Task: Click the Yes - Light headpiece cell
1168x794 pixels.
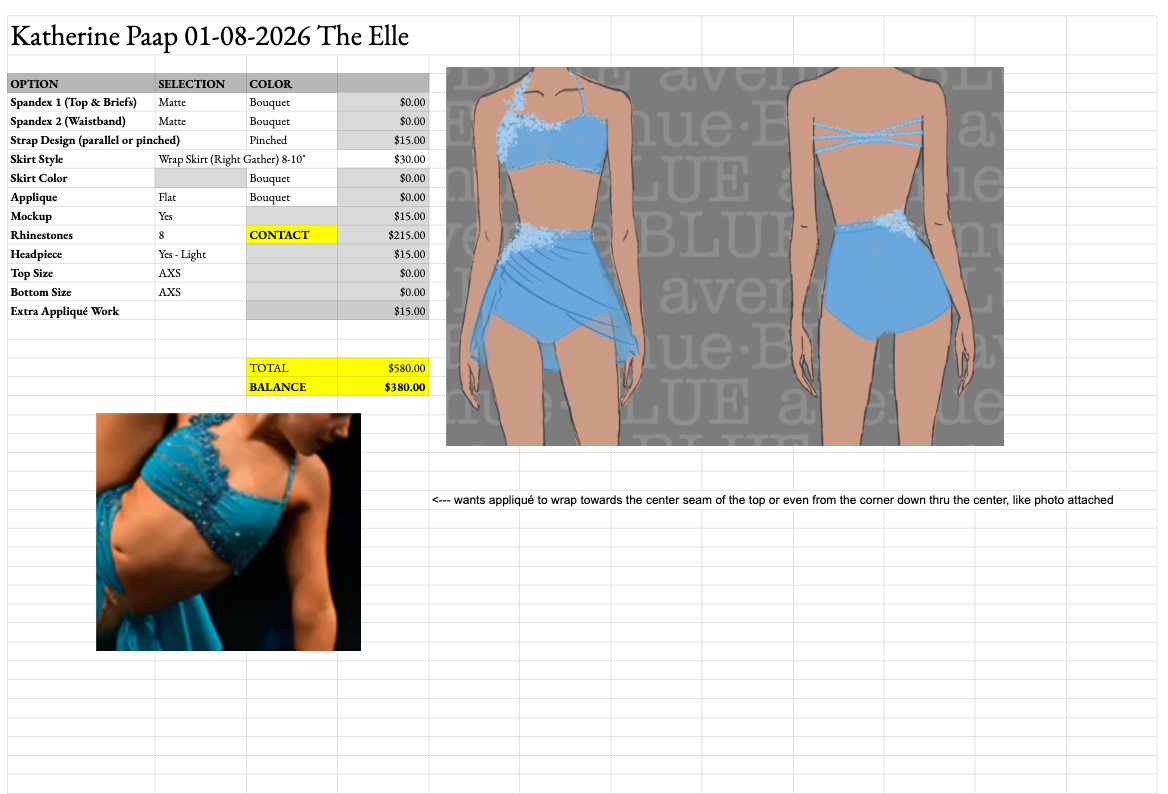Action: pyautogui.click(x=200, y=254)
